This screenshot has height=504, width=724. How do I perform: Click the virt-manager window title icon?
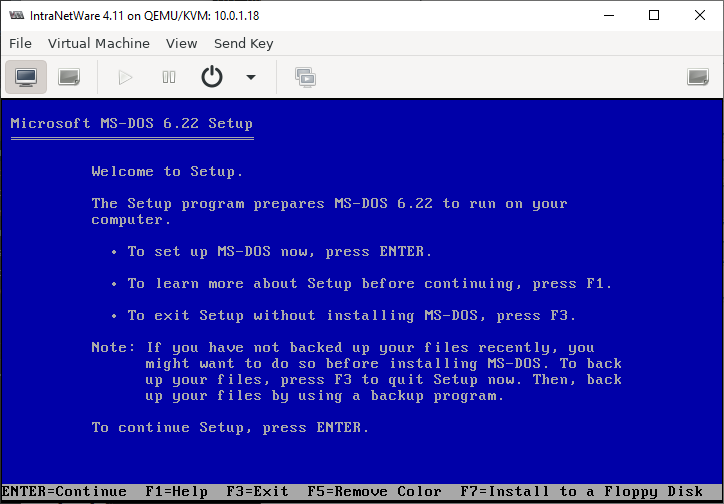click(x=17, y=15)
